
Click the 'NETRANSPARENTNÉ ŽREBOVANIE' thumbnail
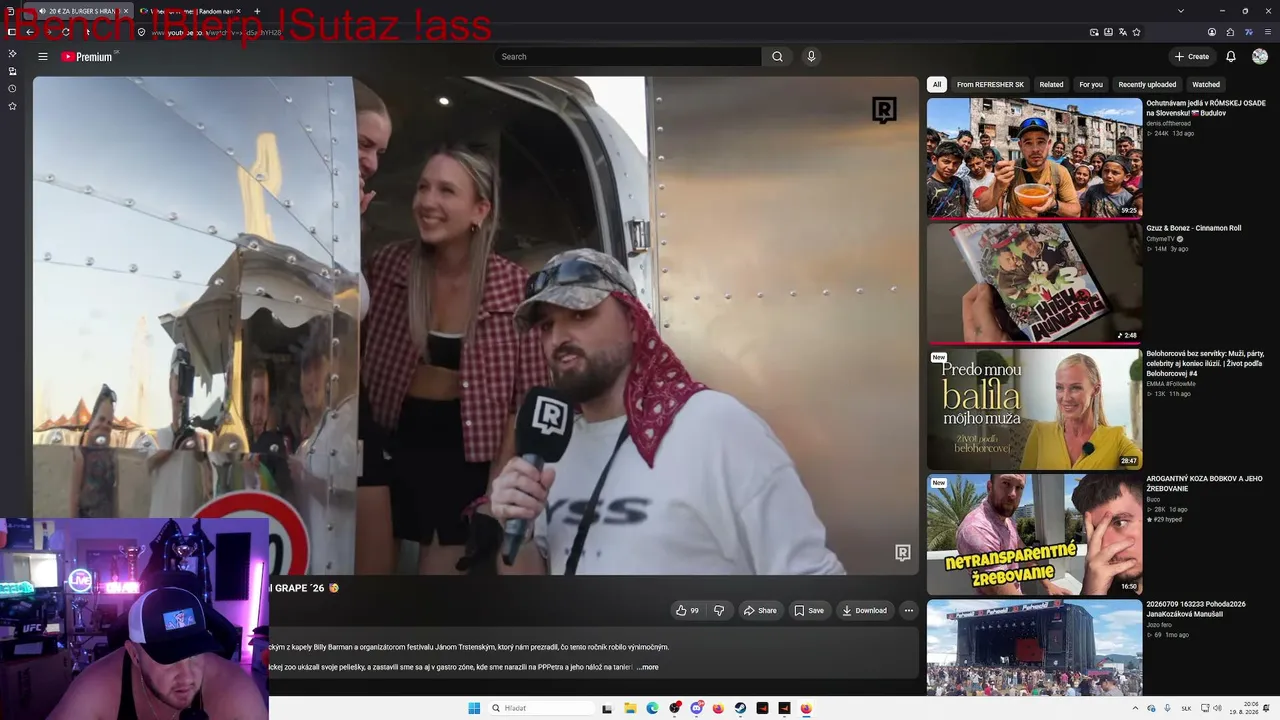[1034, 535]
